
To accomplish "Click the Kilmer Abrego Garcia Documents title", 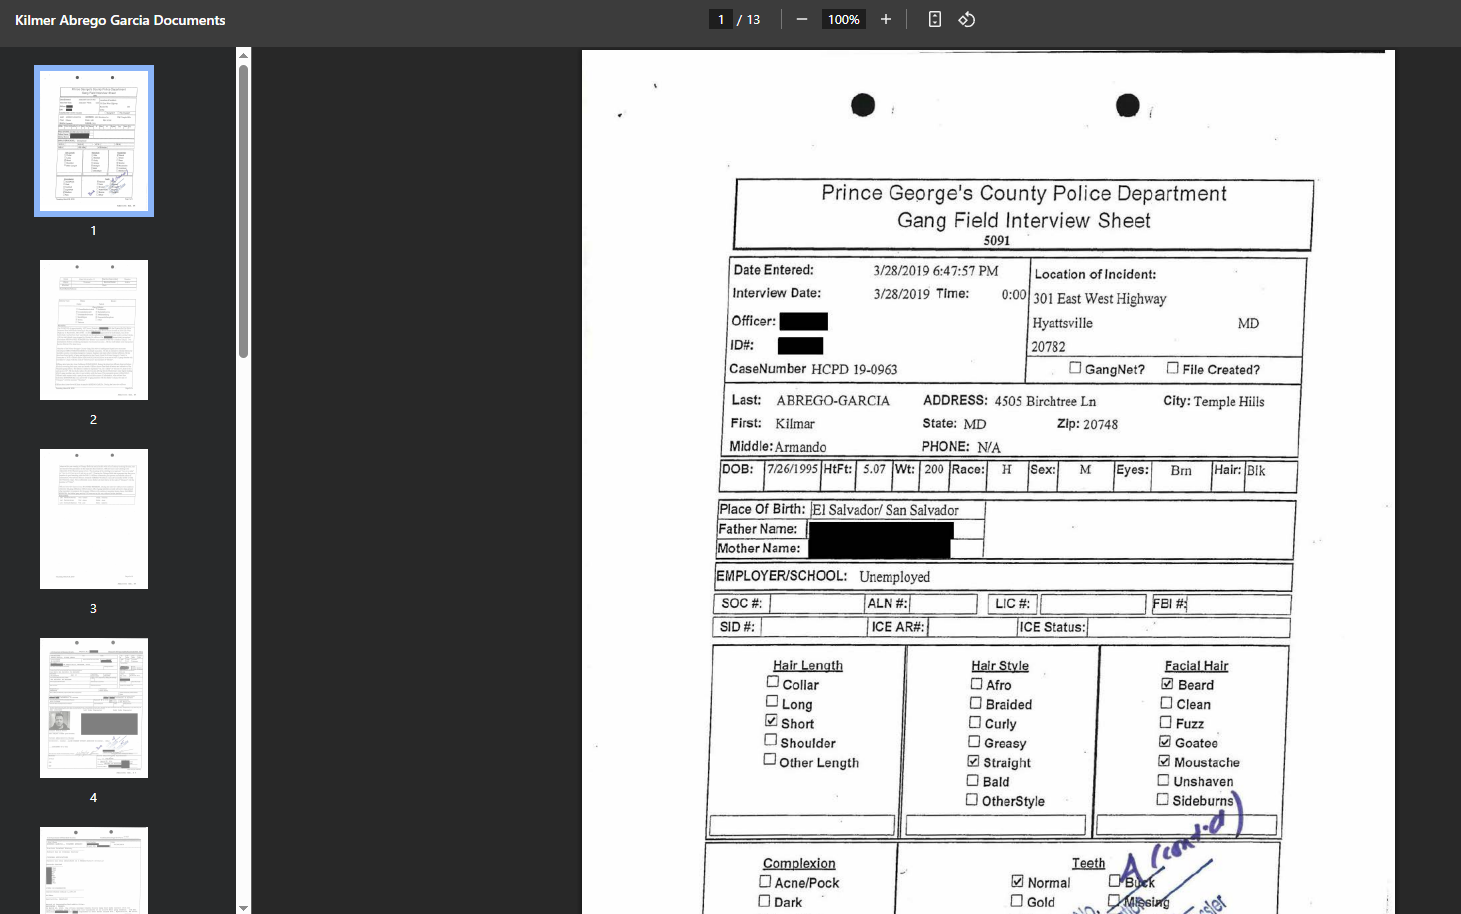I will click(x=120, y=20).
